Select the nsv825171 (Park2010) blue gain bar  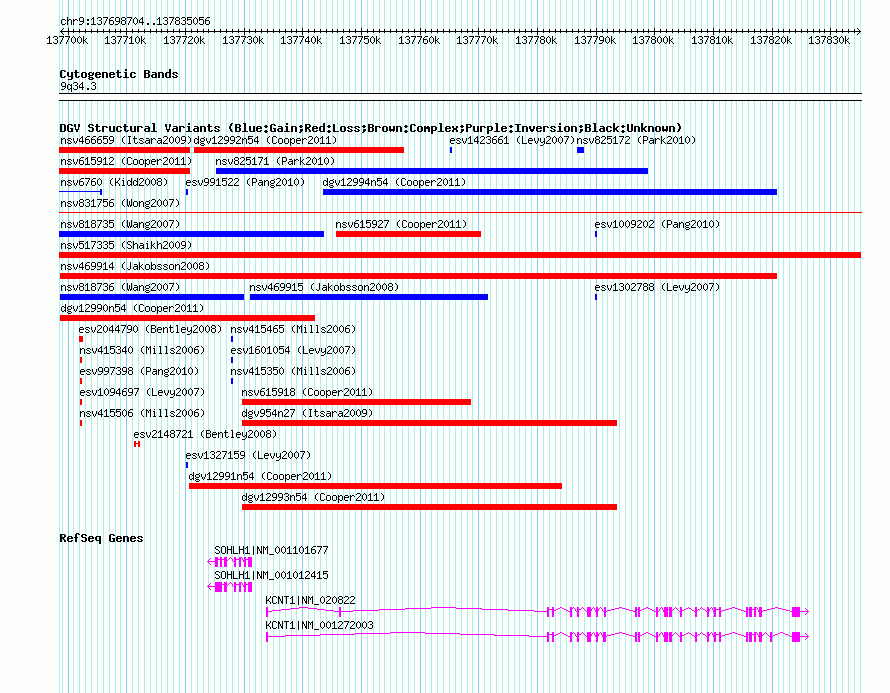[432, 171]
